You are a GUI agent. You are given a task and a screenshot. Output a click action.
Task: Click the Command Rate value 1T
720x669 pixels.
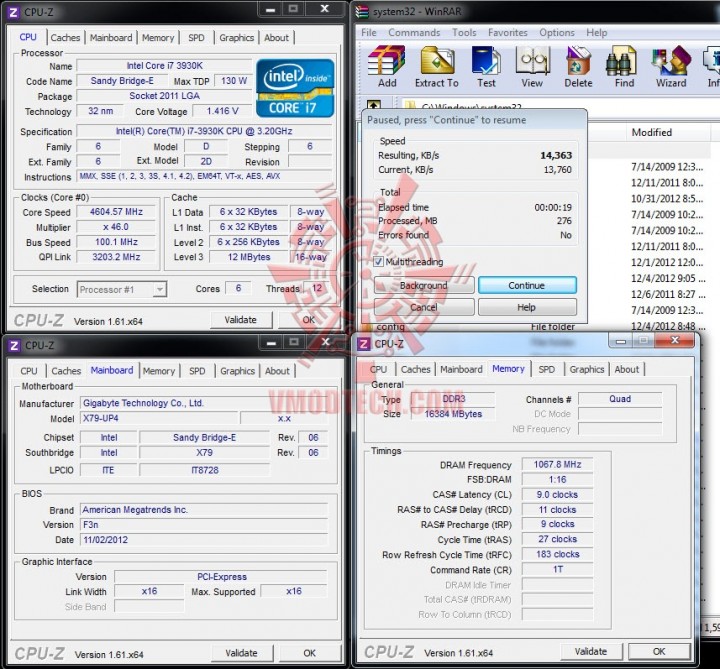[x=557, y=570]
